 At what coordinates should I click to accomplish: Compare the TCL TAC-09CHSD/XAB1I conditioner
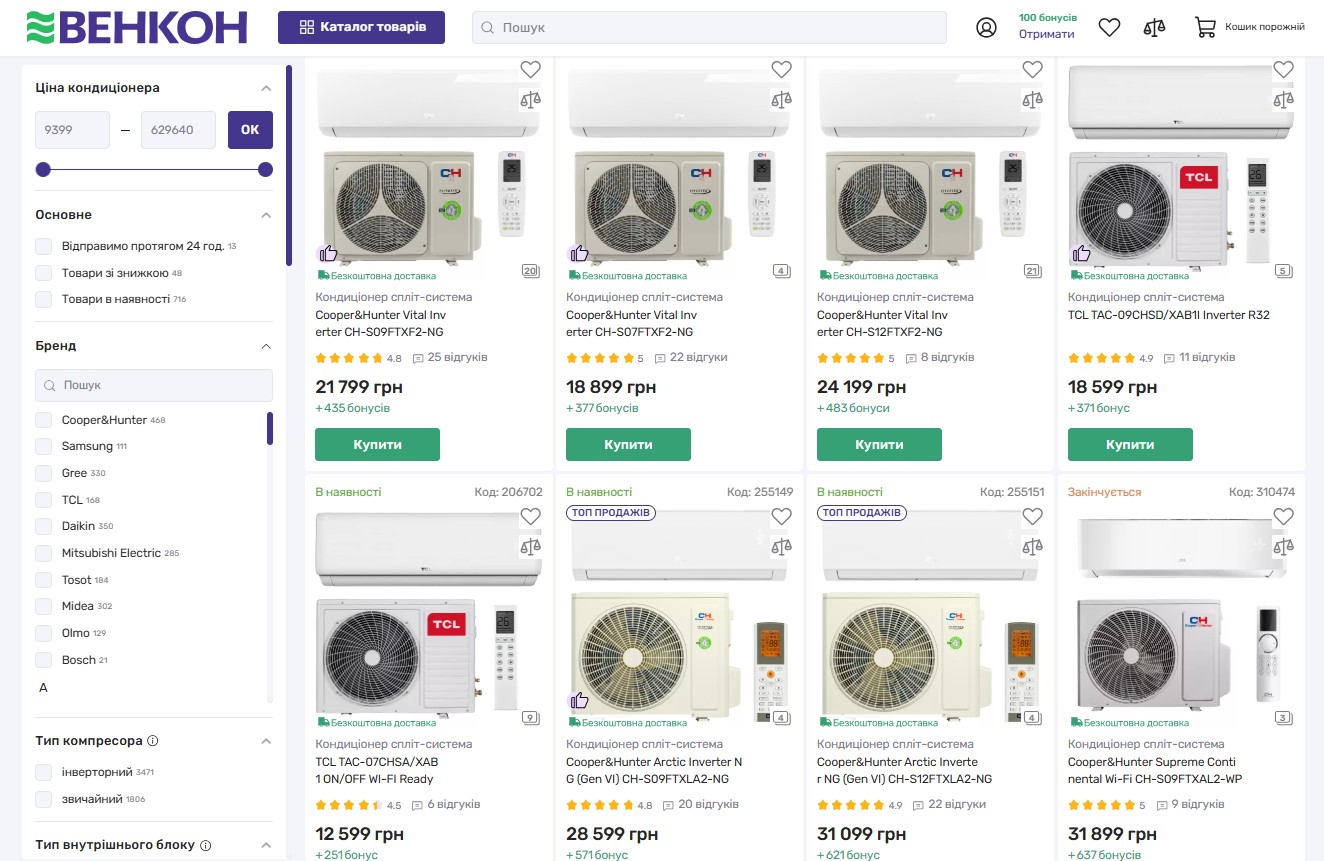pyautogui.click(x=1283, y=99)
